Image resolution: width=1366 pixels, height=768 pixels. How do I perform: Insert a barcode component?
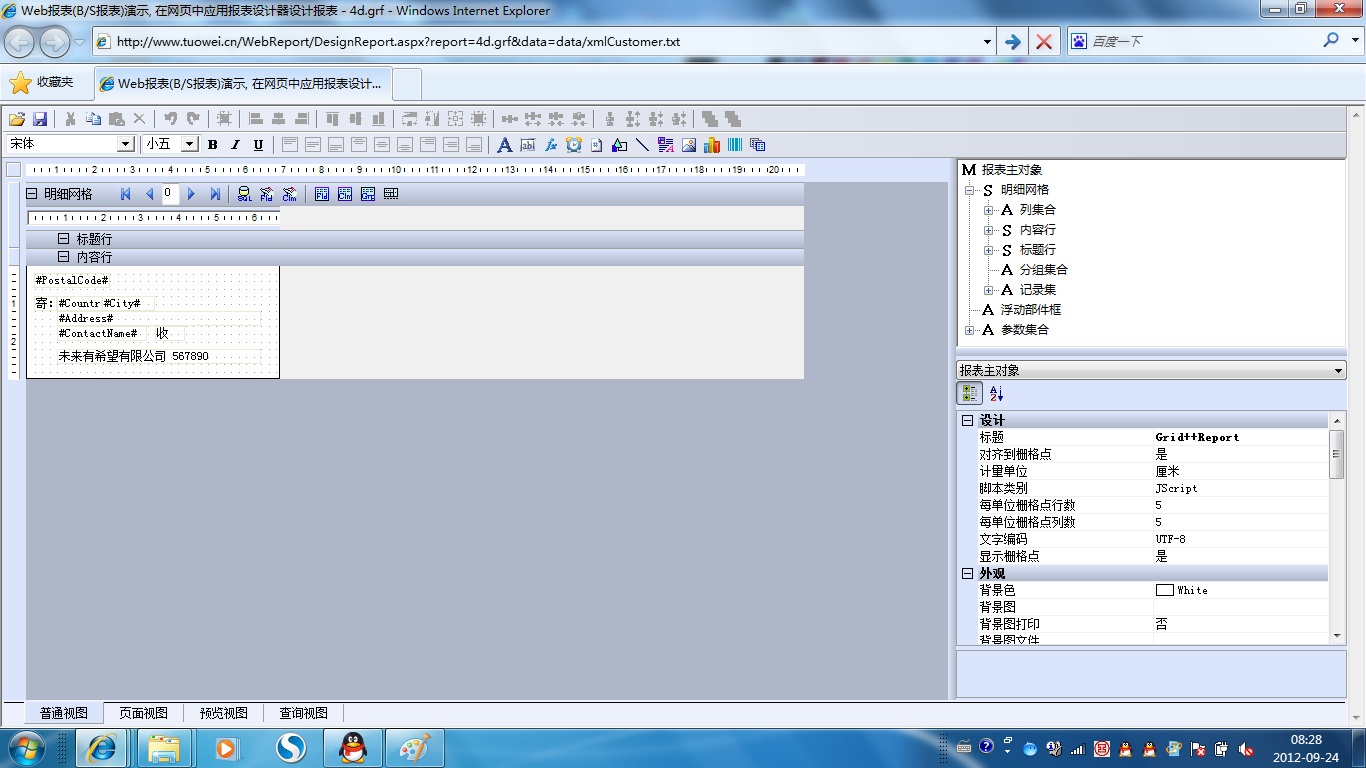(x=735, y=145)
